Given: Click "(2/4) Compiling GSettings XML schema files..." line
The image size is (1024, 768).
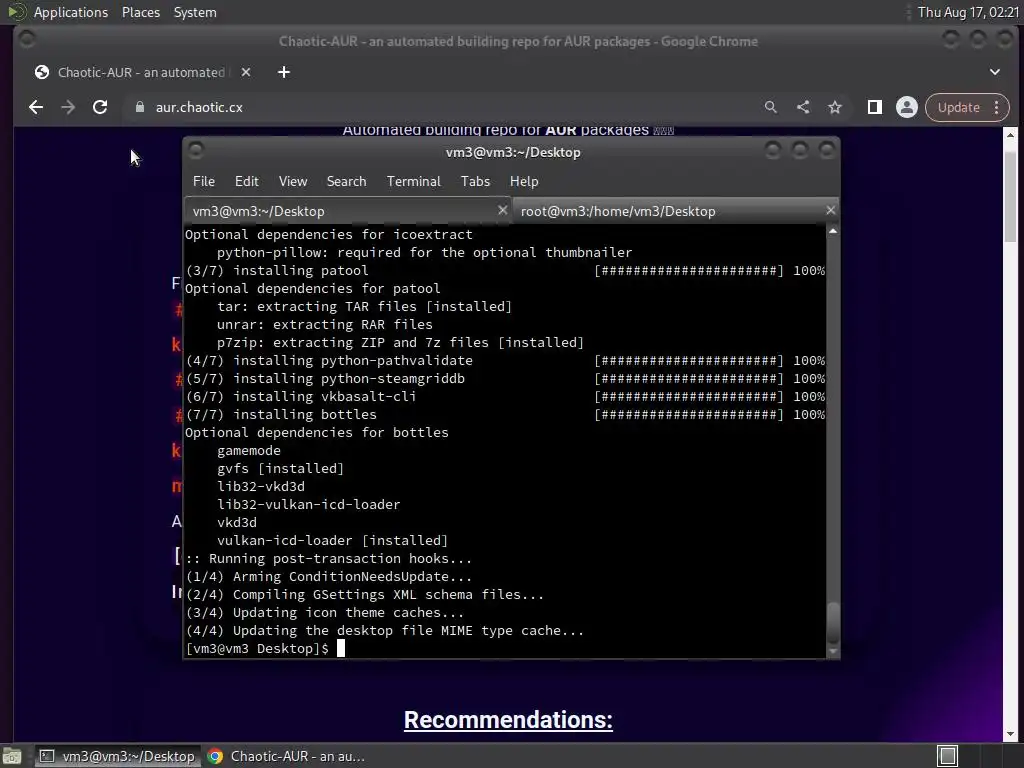Looking at the screenshot, I should click(x=364, y=595).
